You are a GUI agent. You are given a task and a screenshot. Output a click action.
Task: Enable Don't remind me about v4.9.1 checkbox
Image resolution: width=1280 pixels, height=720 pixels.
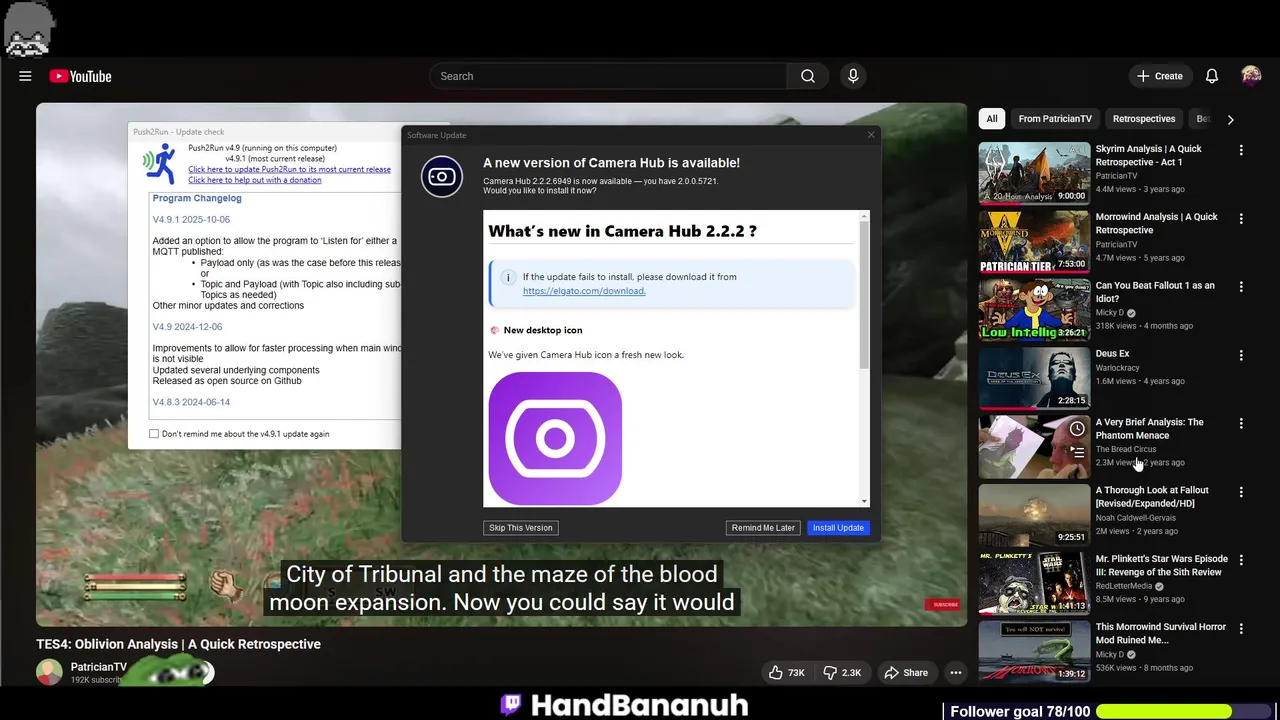[x=154, y=434]
